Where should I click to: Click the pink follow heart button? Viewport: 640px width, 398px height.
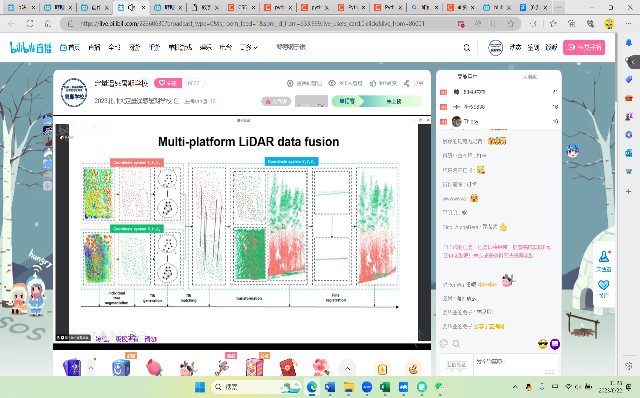coord(168,83)
